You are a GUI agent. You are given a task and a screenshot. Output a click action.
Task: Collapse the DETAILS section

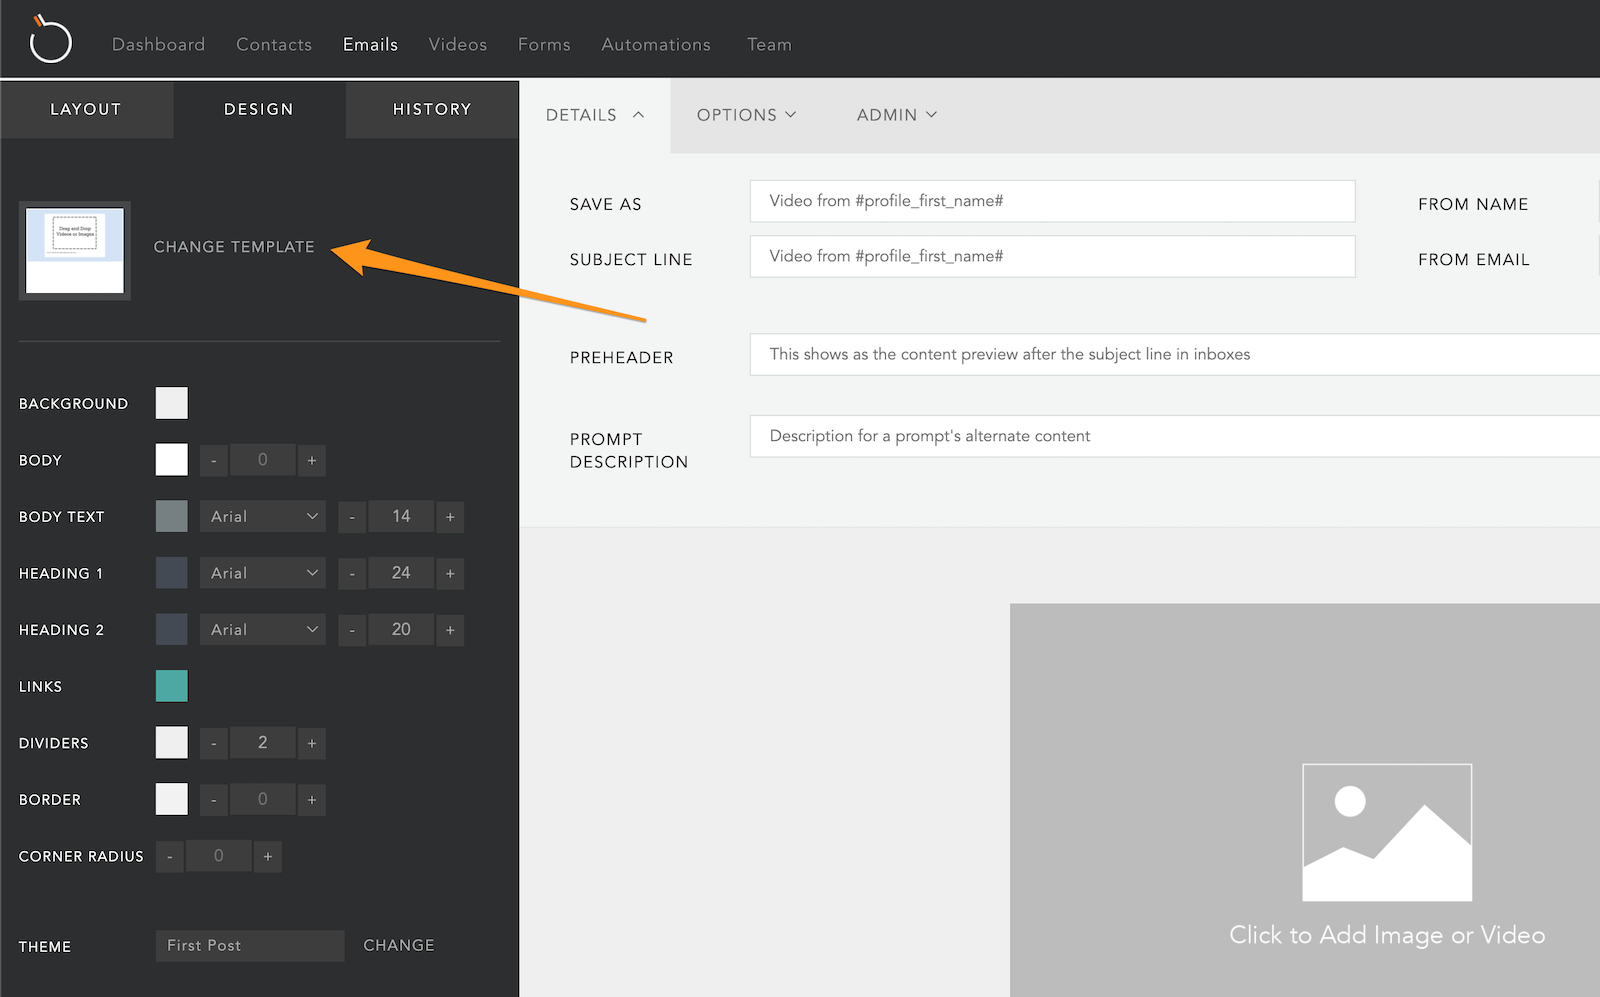click(x=595, y=115)
